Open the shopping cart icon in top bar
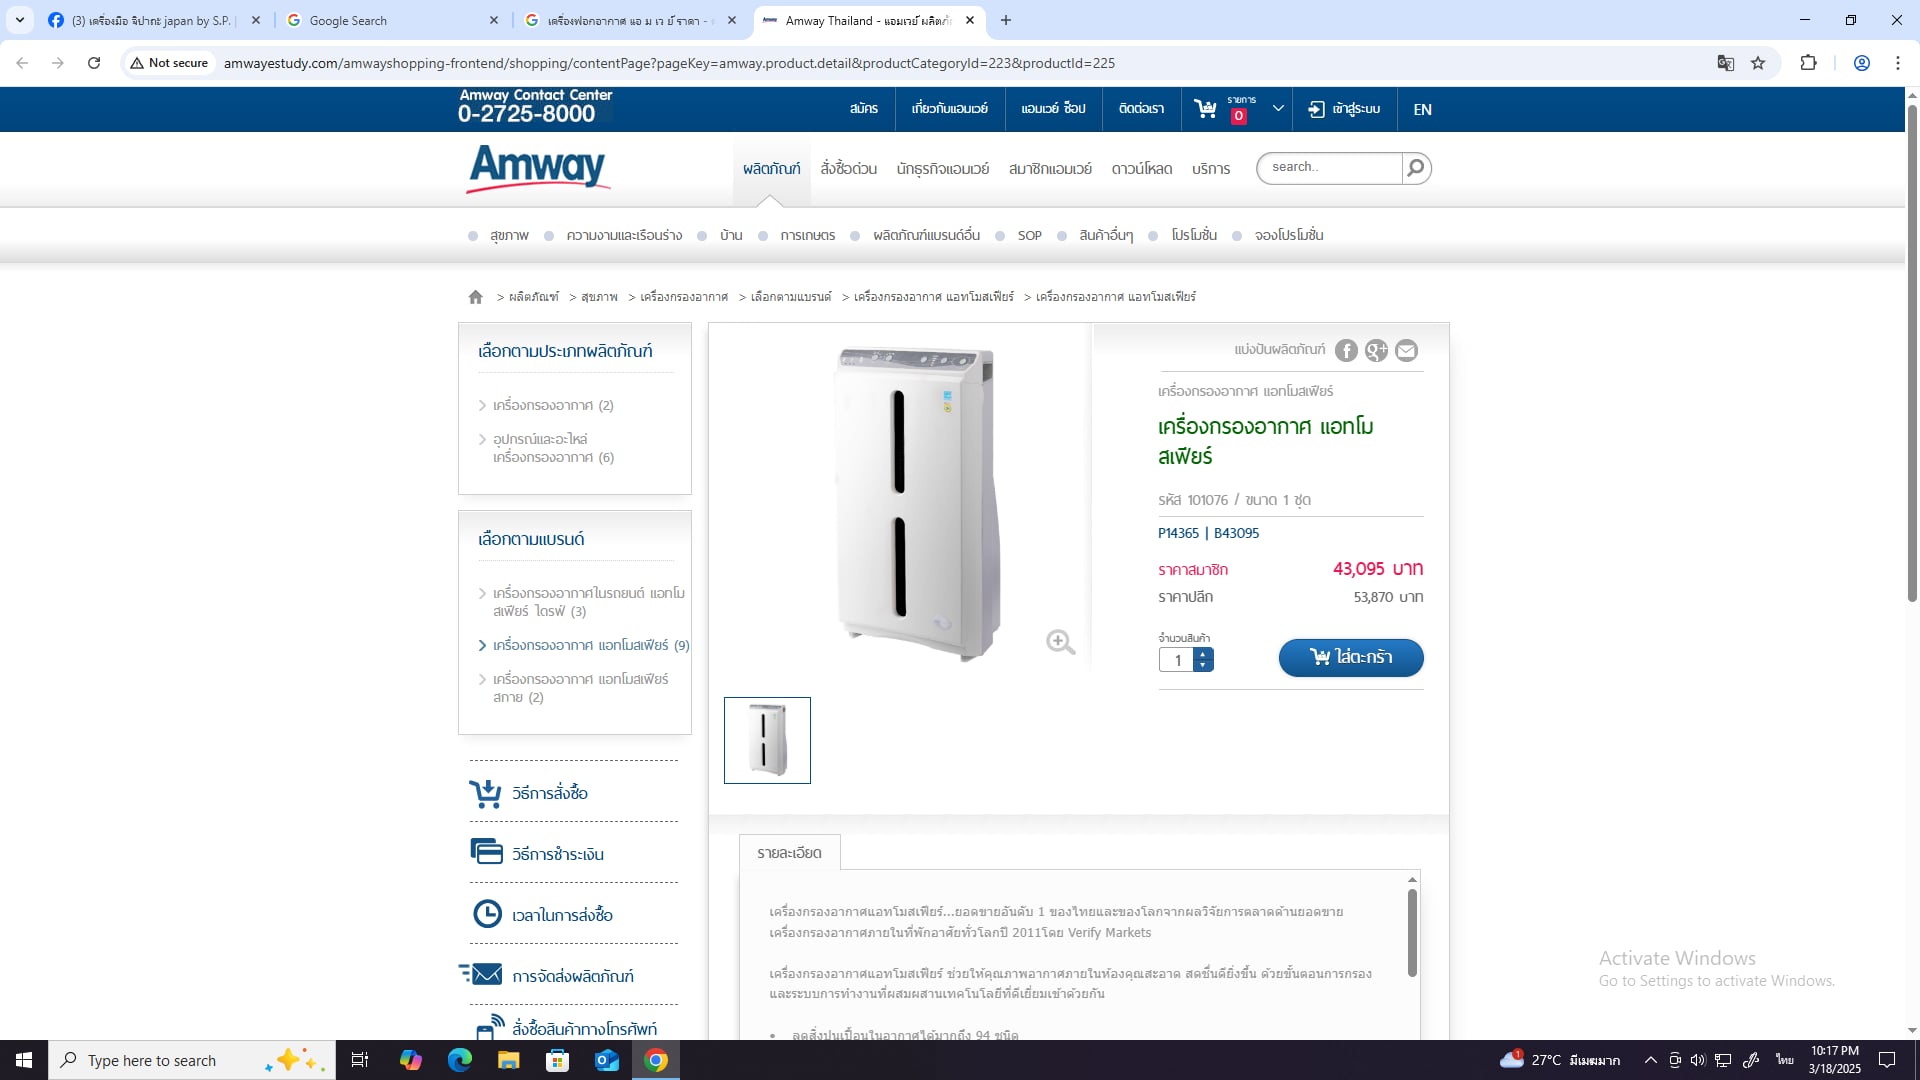 click(x=1206, y=109)
